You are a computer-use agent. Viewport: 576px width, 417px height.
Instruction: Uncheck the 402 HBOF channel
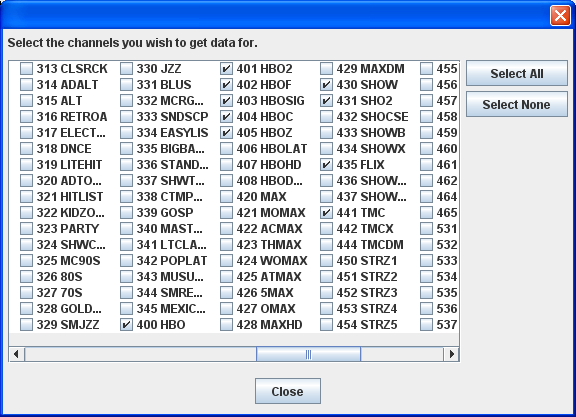click(x=226, y=85)
